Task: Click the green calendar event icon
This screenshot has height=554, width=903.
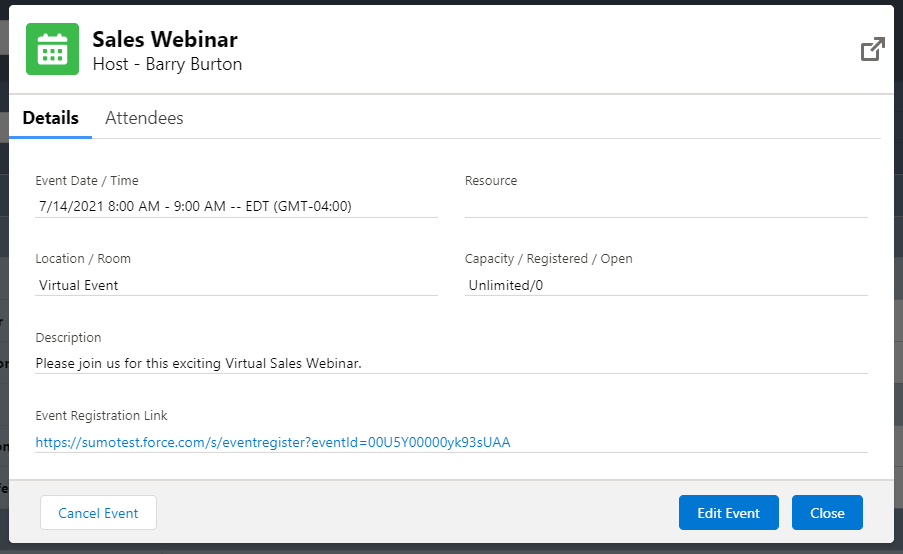Action: coord(51,50)
